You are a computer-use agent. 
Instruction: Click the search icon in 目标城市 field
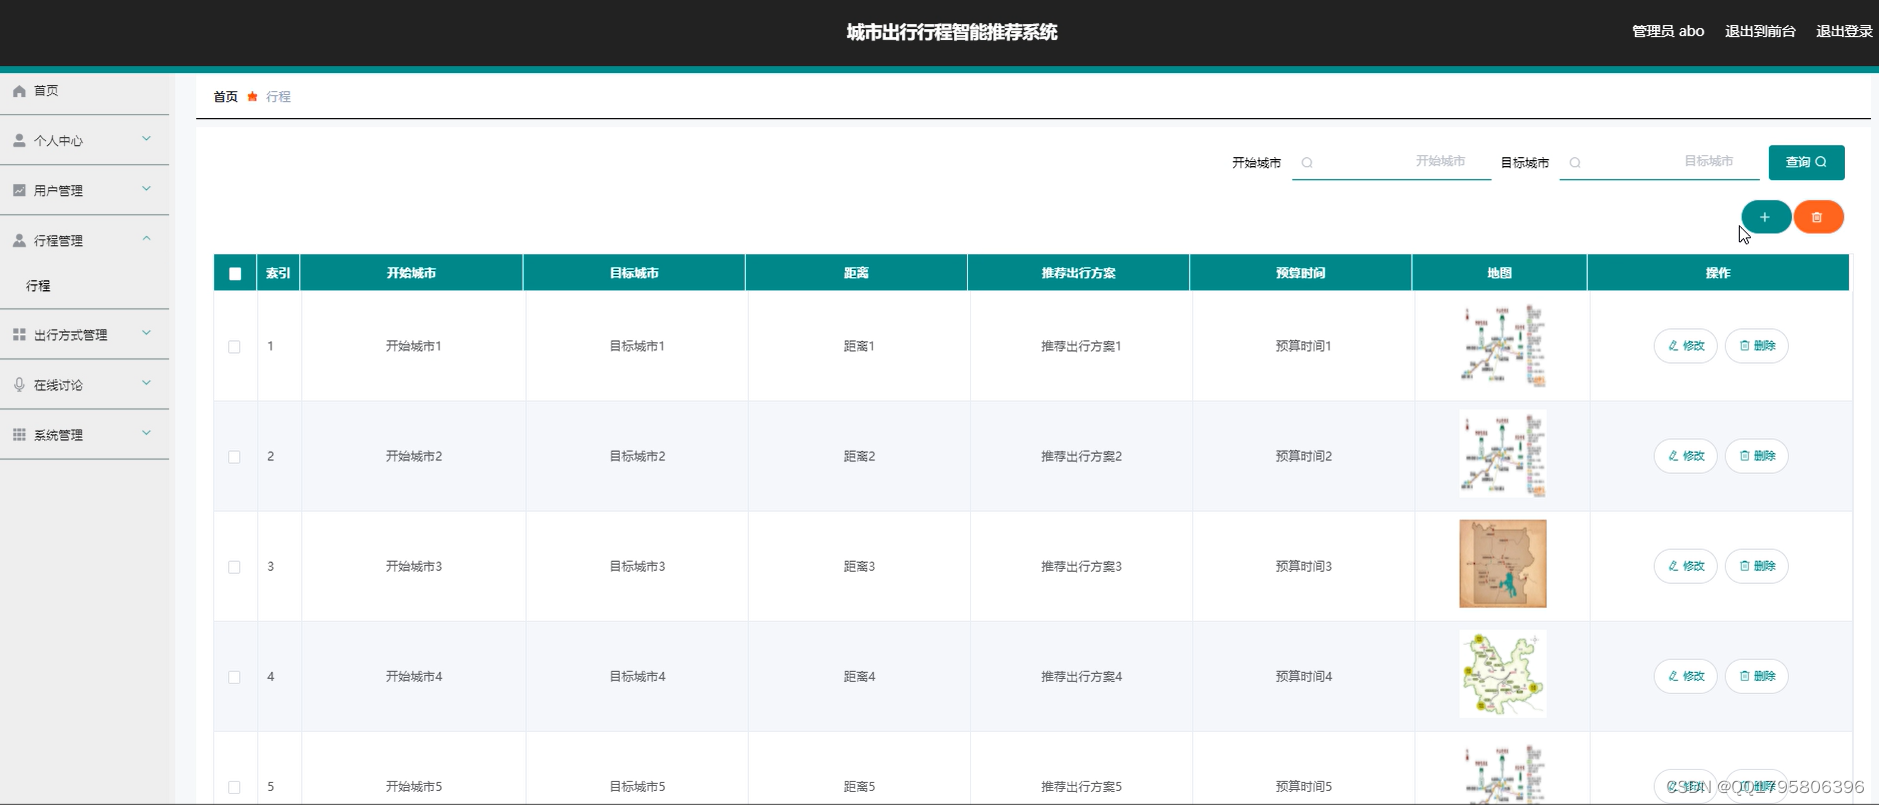pos(1575,163)
